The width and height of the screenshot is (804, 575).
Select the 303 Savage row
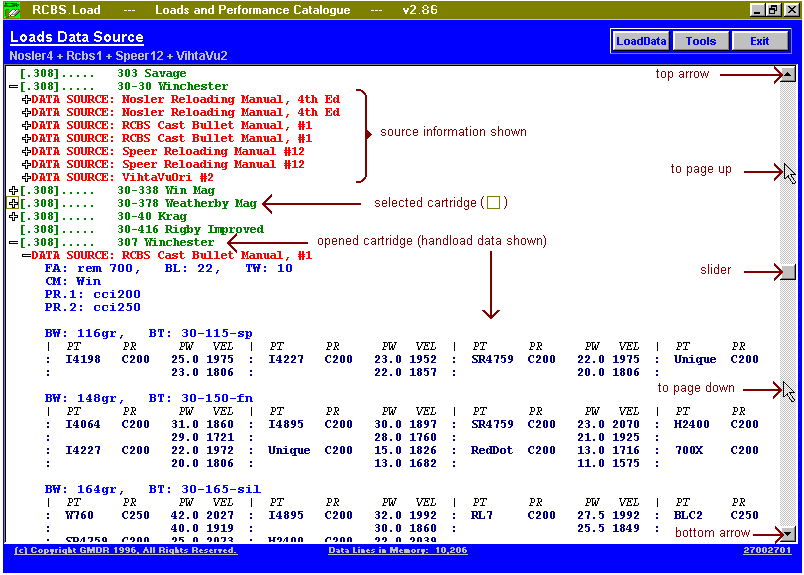click(103, 73)
